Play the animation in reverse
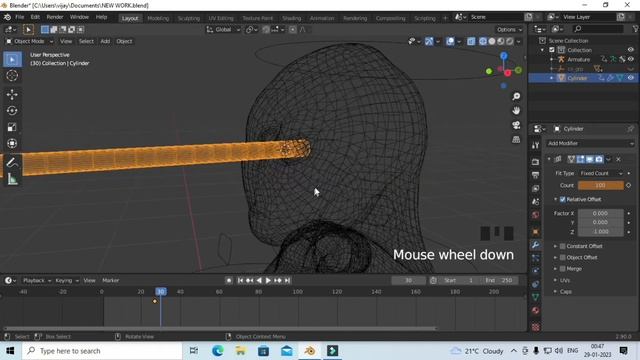Viewport: 640px width, 360px height. pyautogui.click(x=259, y=280)
